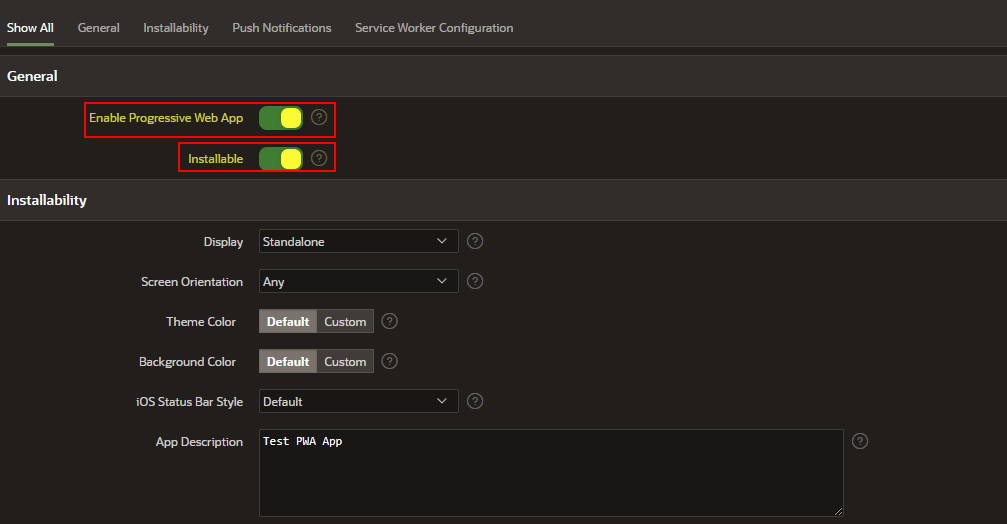View help for Background Color
The height and width of the screenshot is (524, 1007).
389,362
